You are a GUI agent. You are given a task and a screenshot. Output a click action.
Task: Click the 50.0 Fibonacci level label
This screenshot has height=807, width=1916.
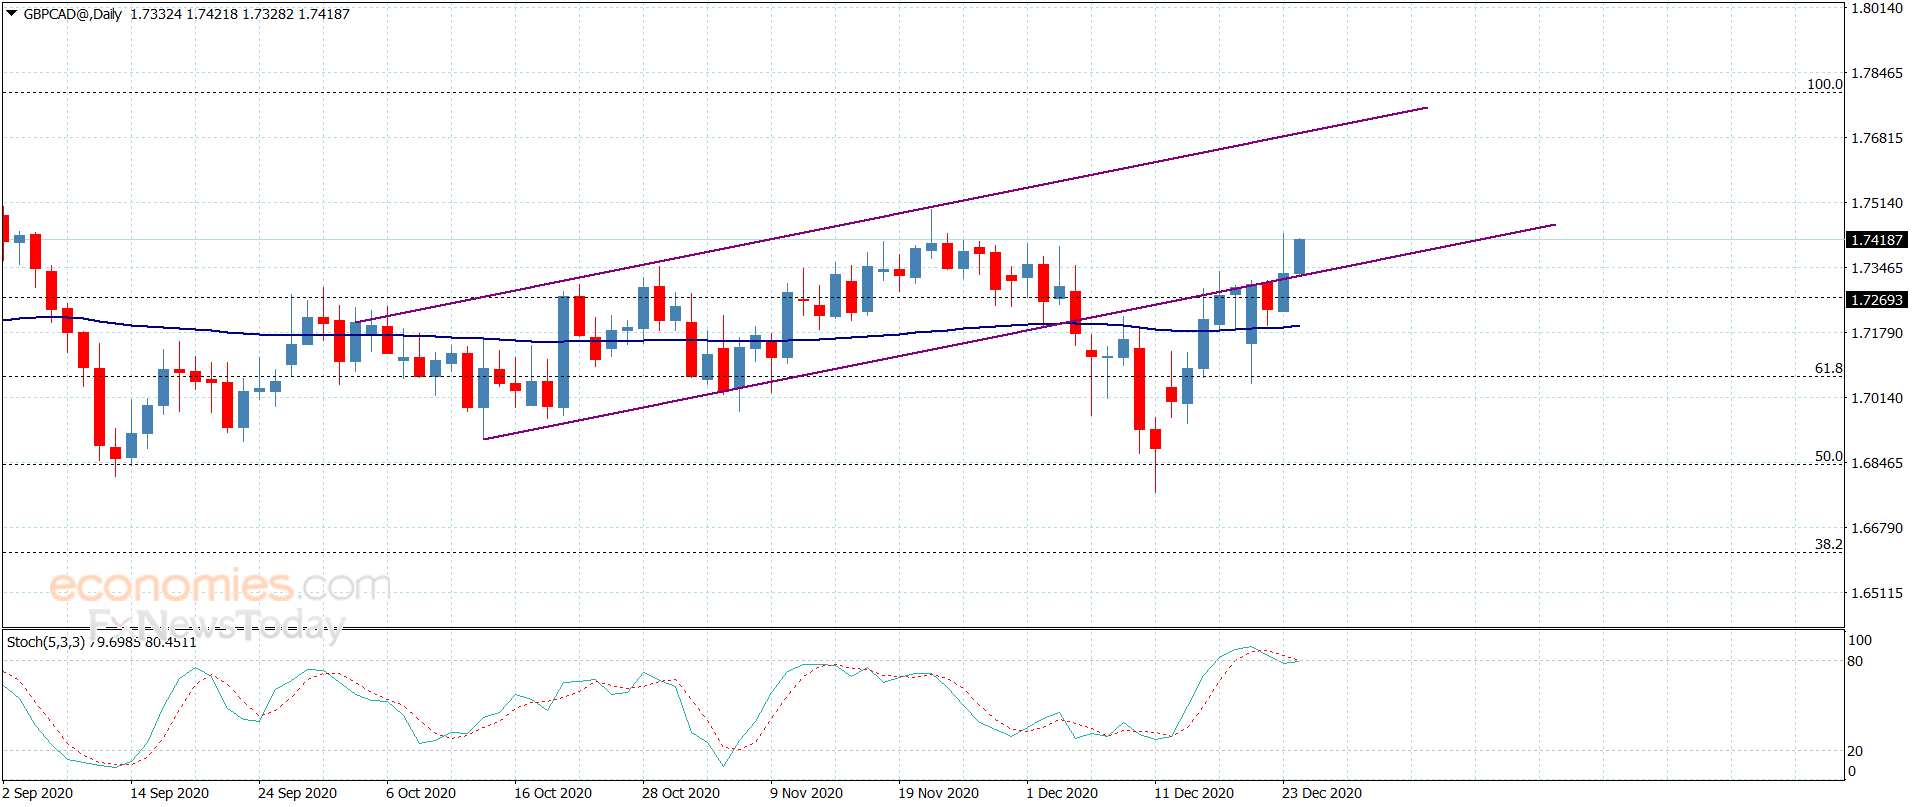click(1828, 456)
